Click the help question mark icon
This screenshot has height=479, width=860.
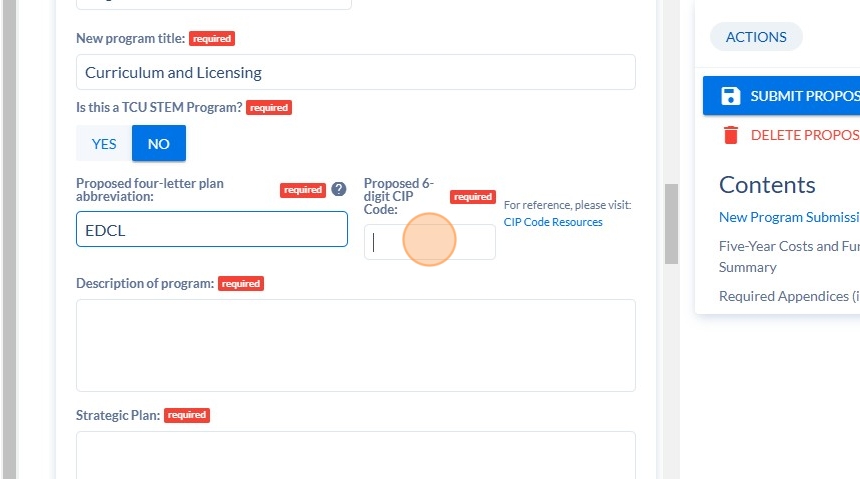(x=339, y=189)
